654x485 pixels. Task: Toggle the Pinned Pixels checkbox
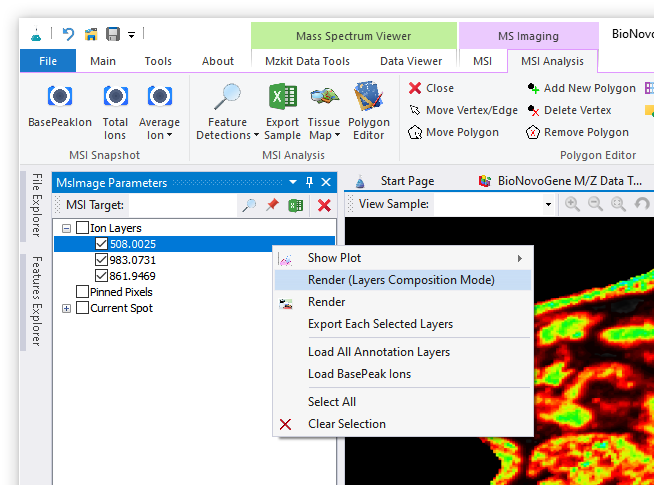[82, 292]
